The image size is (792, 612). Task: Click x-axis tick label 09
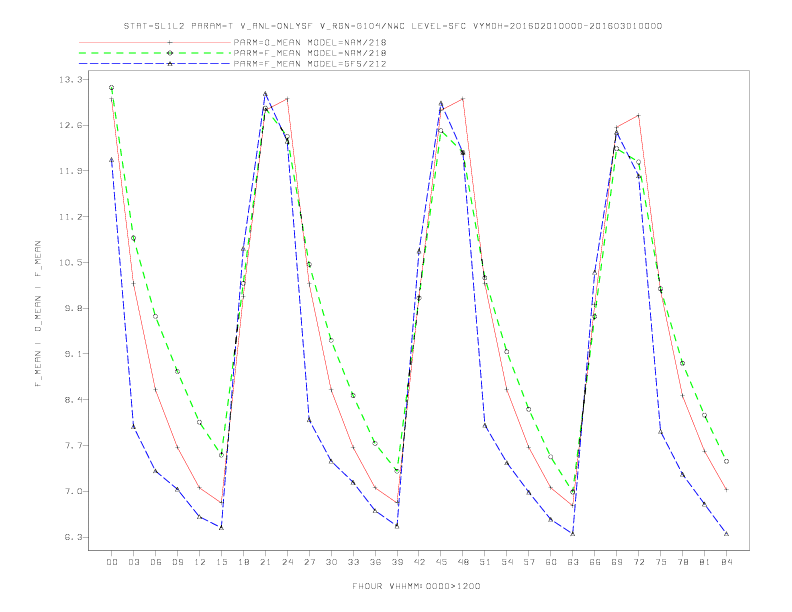click(178, 562)
